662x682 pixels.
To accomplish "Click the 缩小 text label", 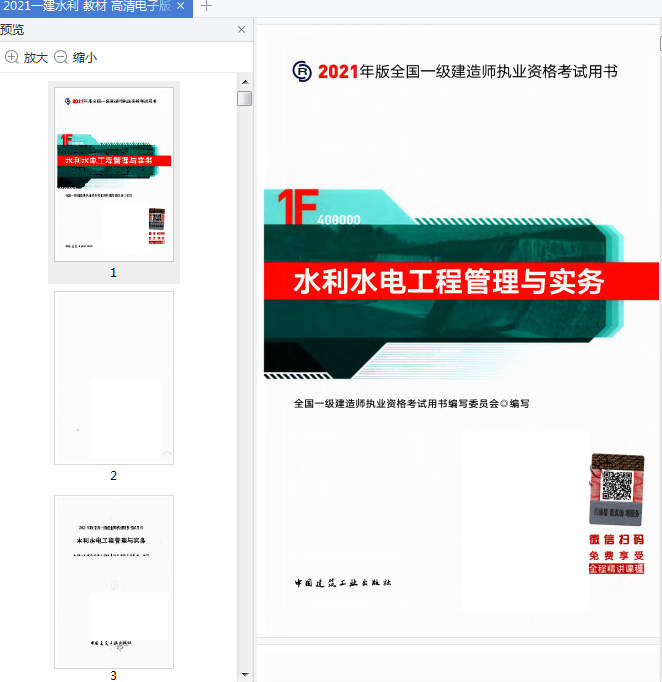I will (85, 57).
